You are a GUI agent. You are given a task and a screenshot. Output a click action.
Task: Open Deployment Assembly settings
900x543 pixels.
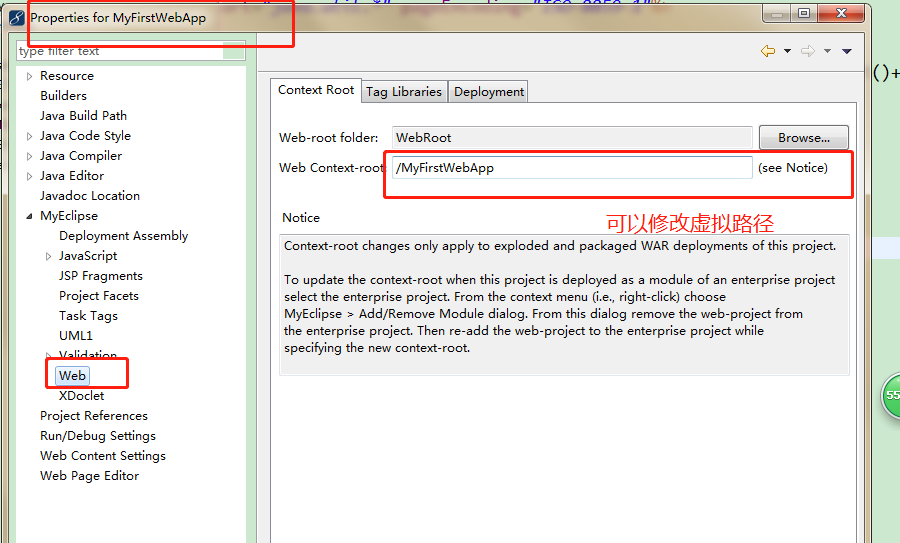click(x=123, y=236)
